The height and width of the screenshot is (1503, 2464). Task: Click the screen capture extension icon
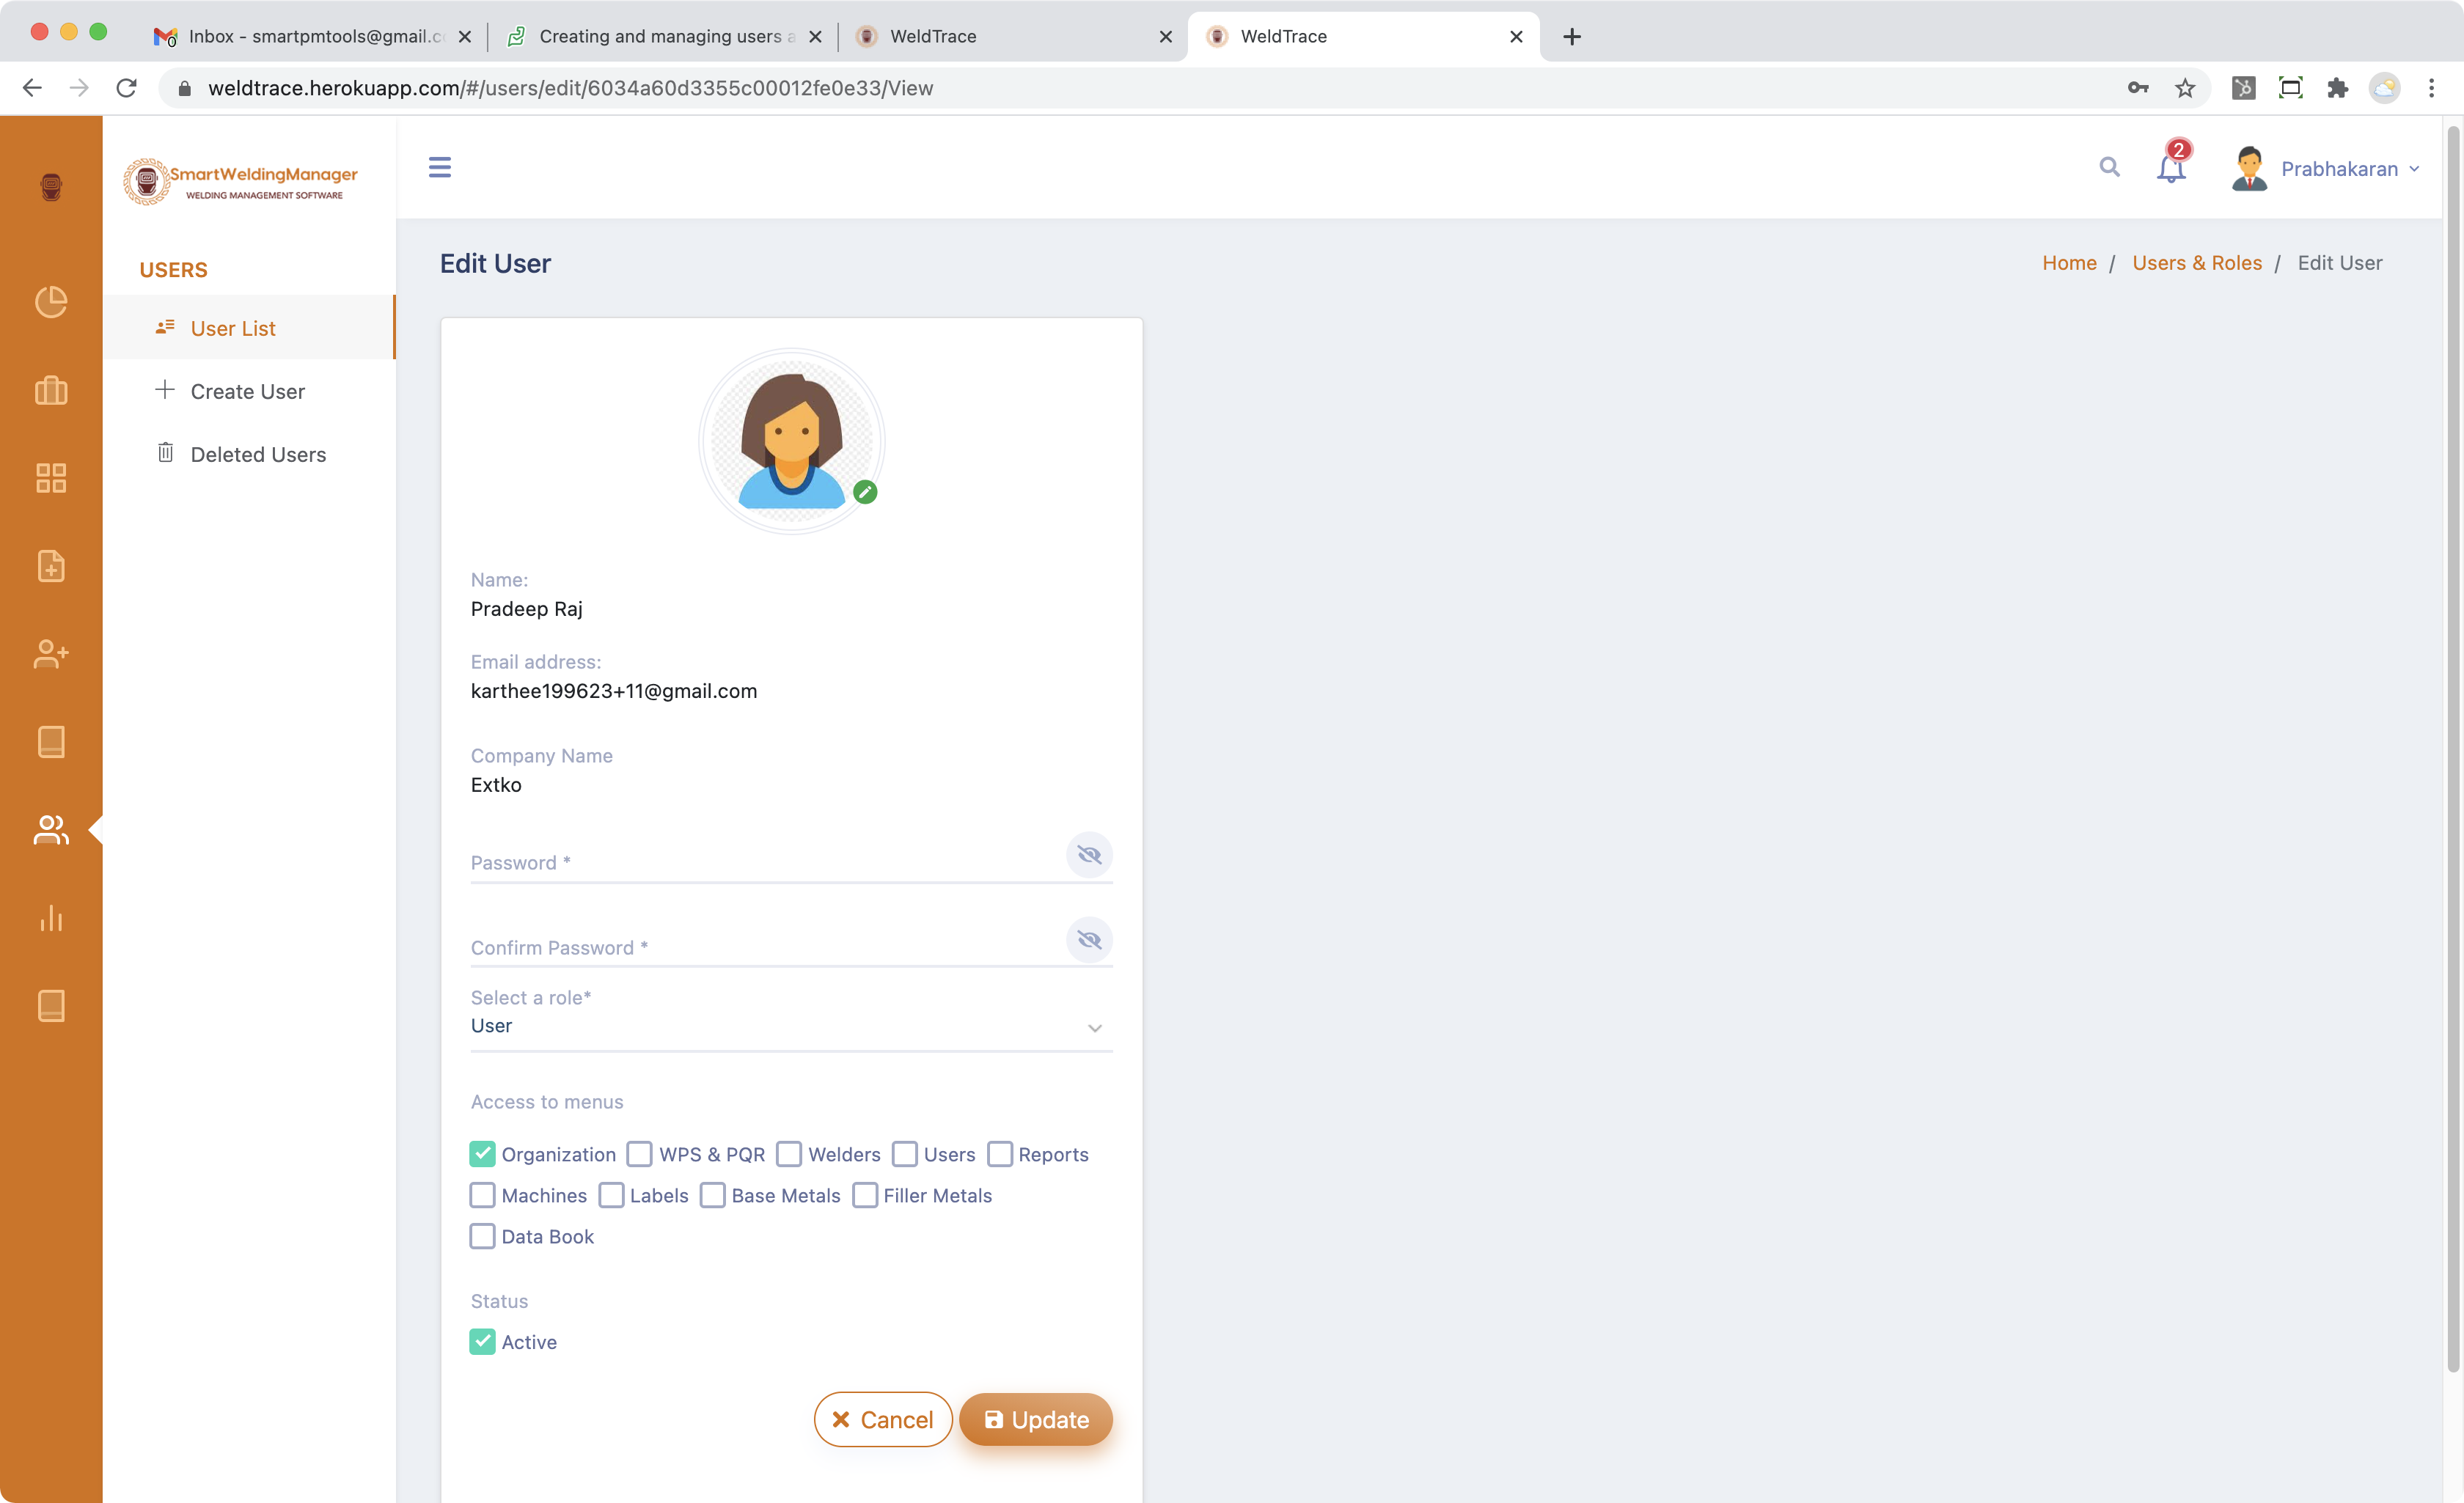[2291, 88]
